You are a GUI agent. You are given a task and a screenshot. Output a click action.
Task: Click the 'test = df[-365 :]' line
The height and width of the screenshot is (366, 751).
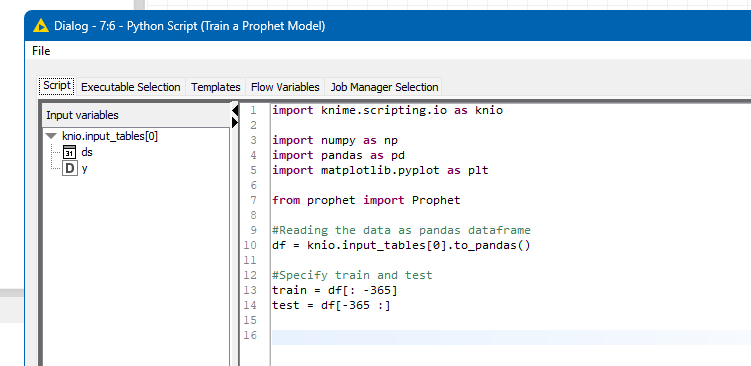(x=331, y=305)
